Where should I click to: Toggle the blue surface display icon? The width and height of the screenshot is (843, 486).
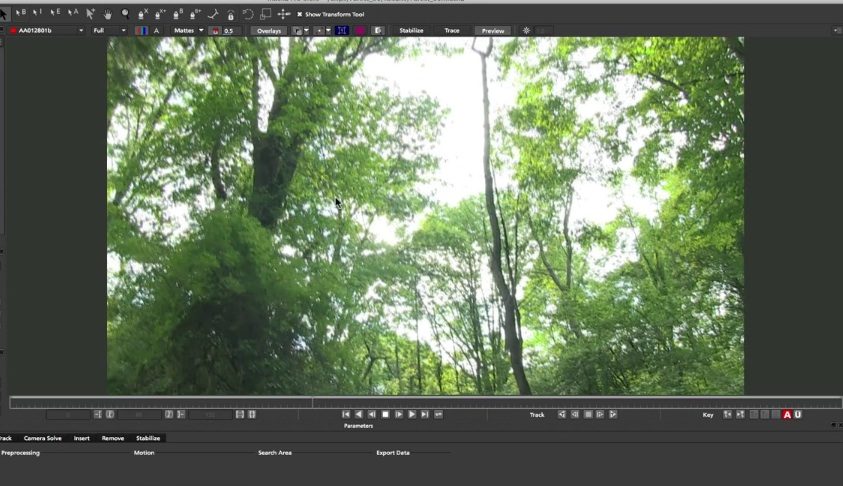point(342,31)
